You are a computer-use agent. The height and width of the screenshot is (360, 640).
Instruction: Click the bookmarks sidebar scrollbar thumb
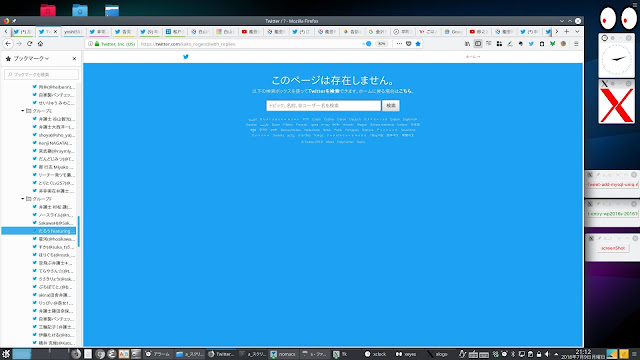point(78,231)
